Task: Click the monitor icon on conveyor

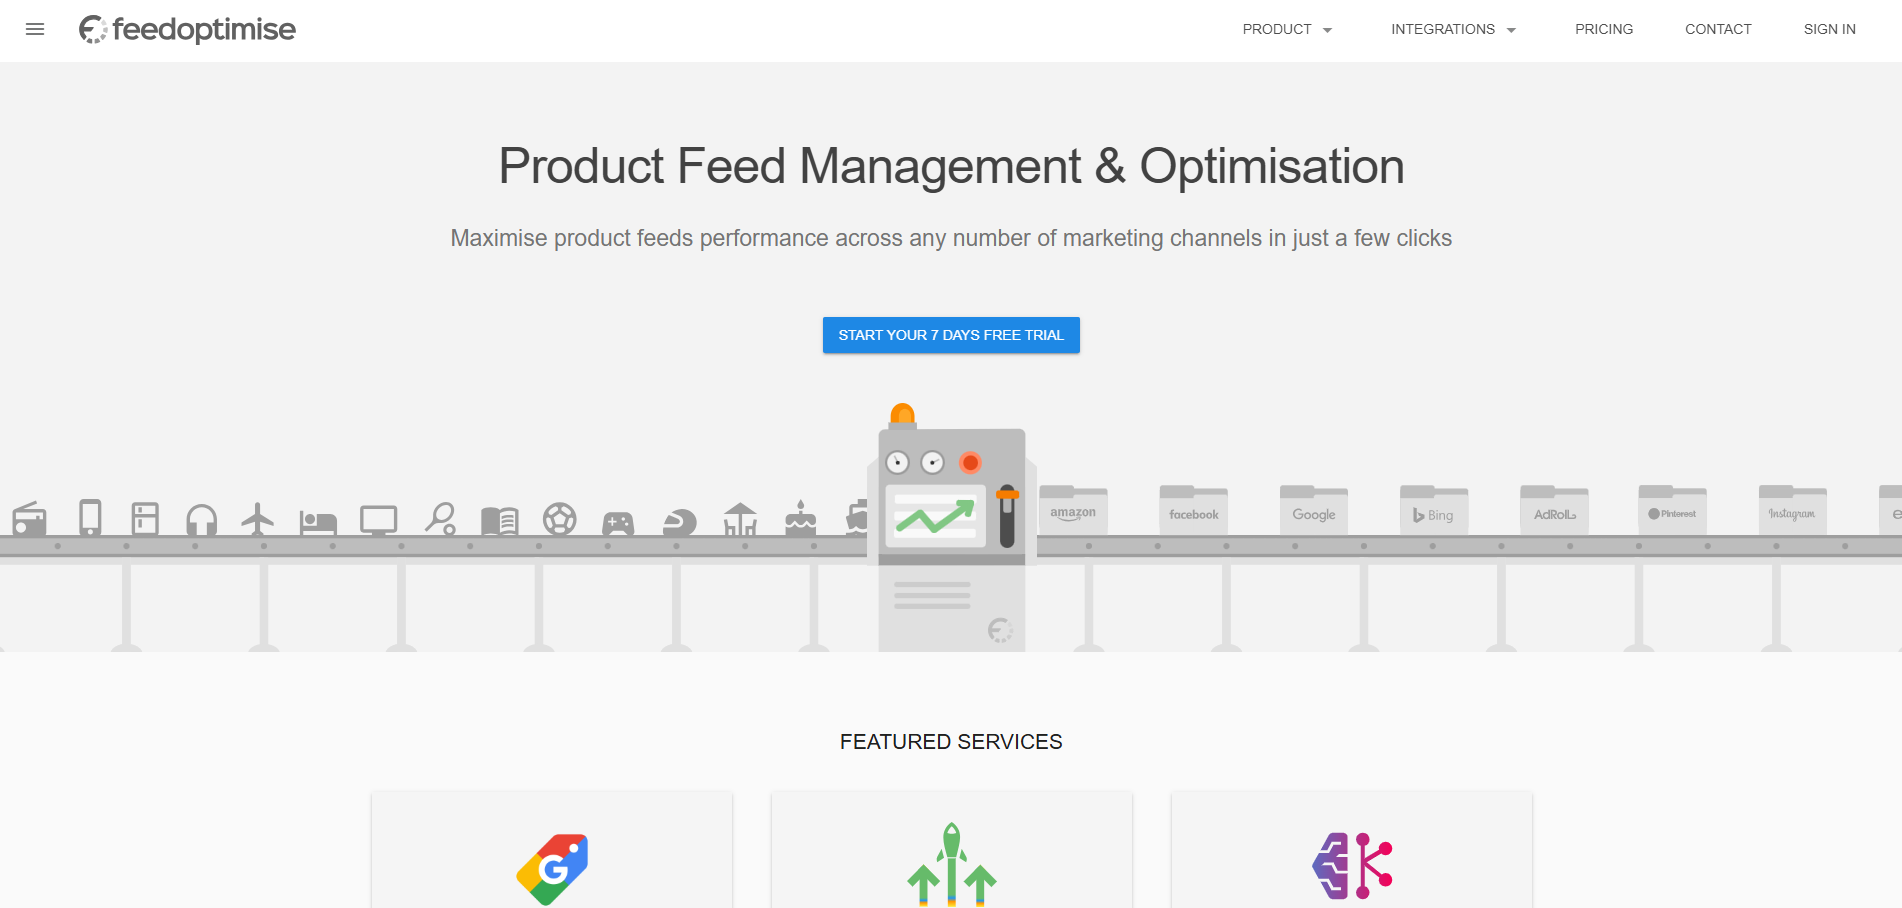Action: (379, 520)
